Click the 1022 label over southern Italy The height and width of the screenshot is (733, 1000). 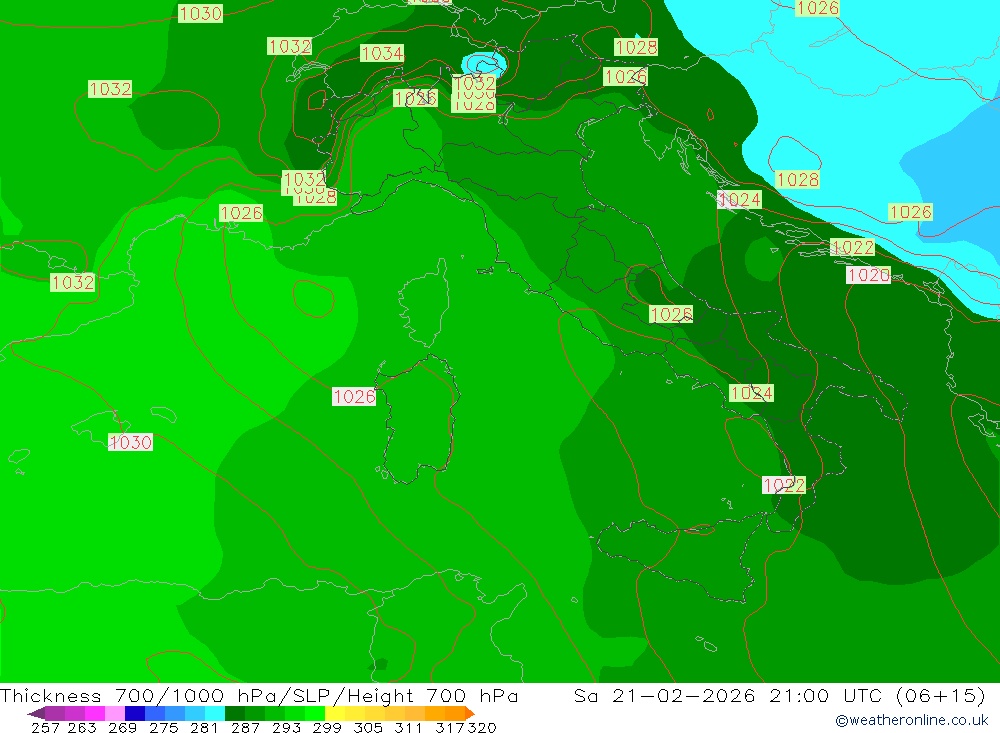pos(784,485)
